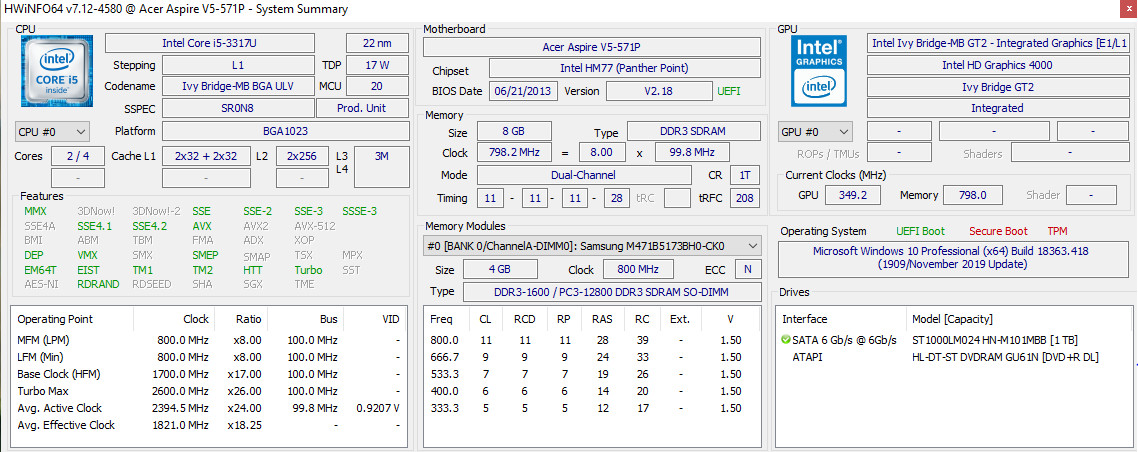
Task: Click the AES-NI feature label
Action: click(41, 284)
